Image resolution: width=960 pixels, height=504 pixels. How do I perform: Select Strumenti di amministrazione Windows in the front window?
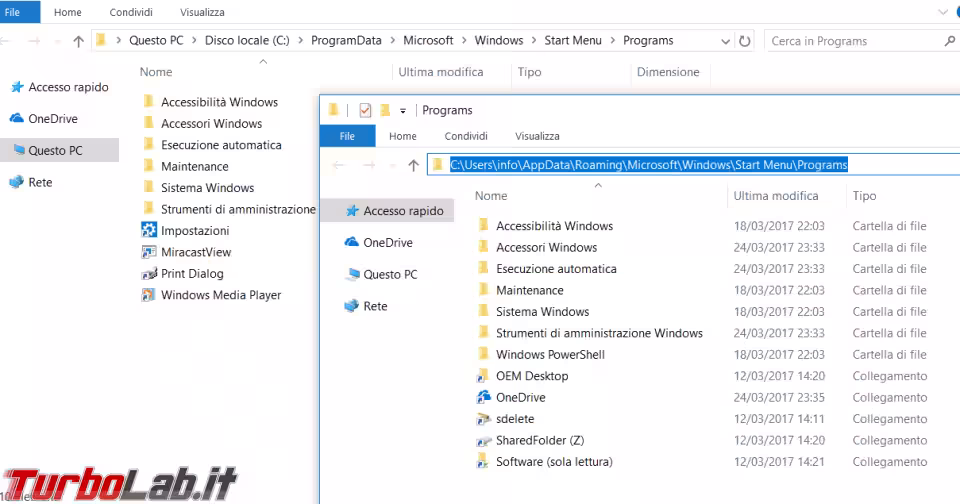[599, 333]
